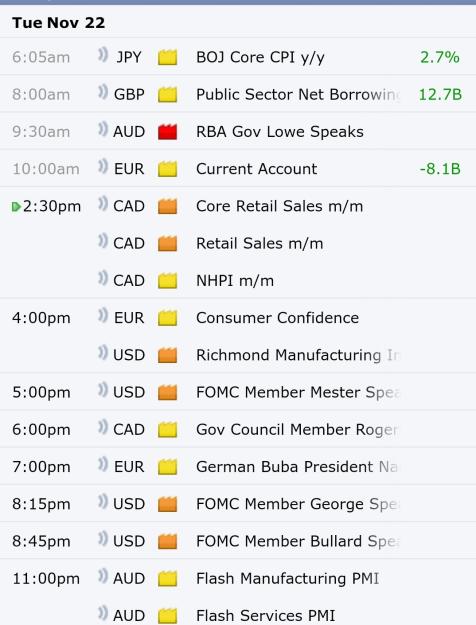
Task: Click the yellow impact icon for NHPI m/m
Action: tap(167, 281)
